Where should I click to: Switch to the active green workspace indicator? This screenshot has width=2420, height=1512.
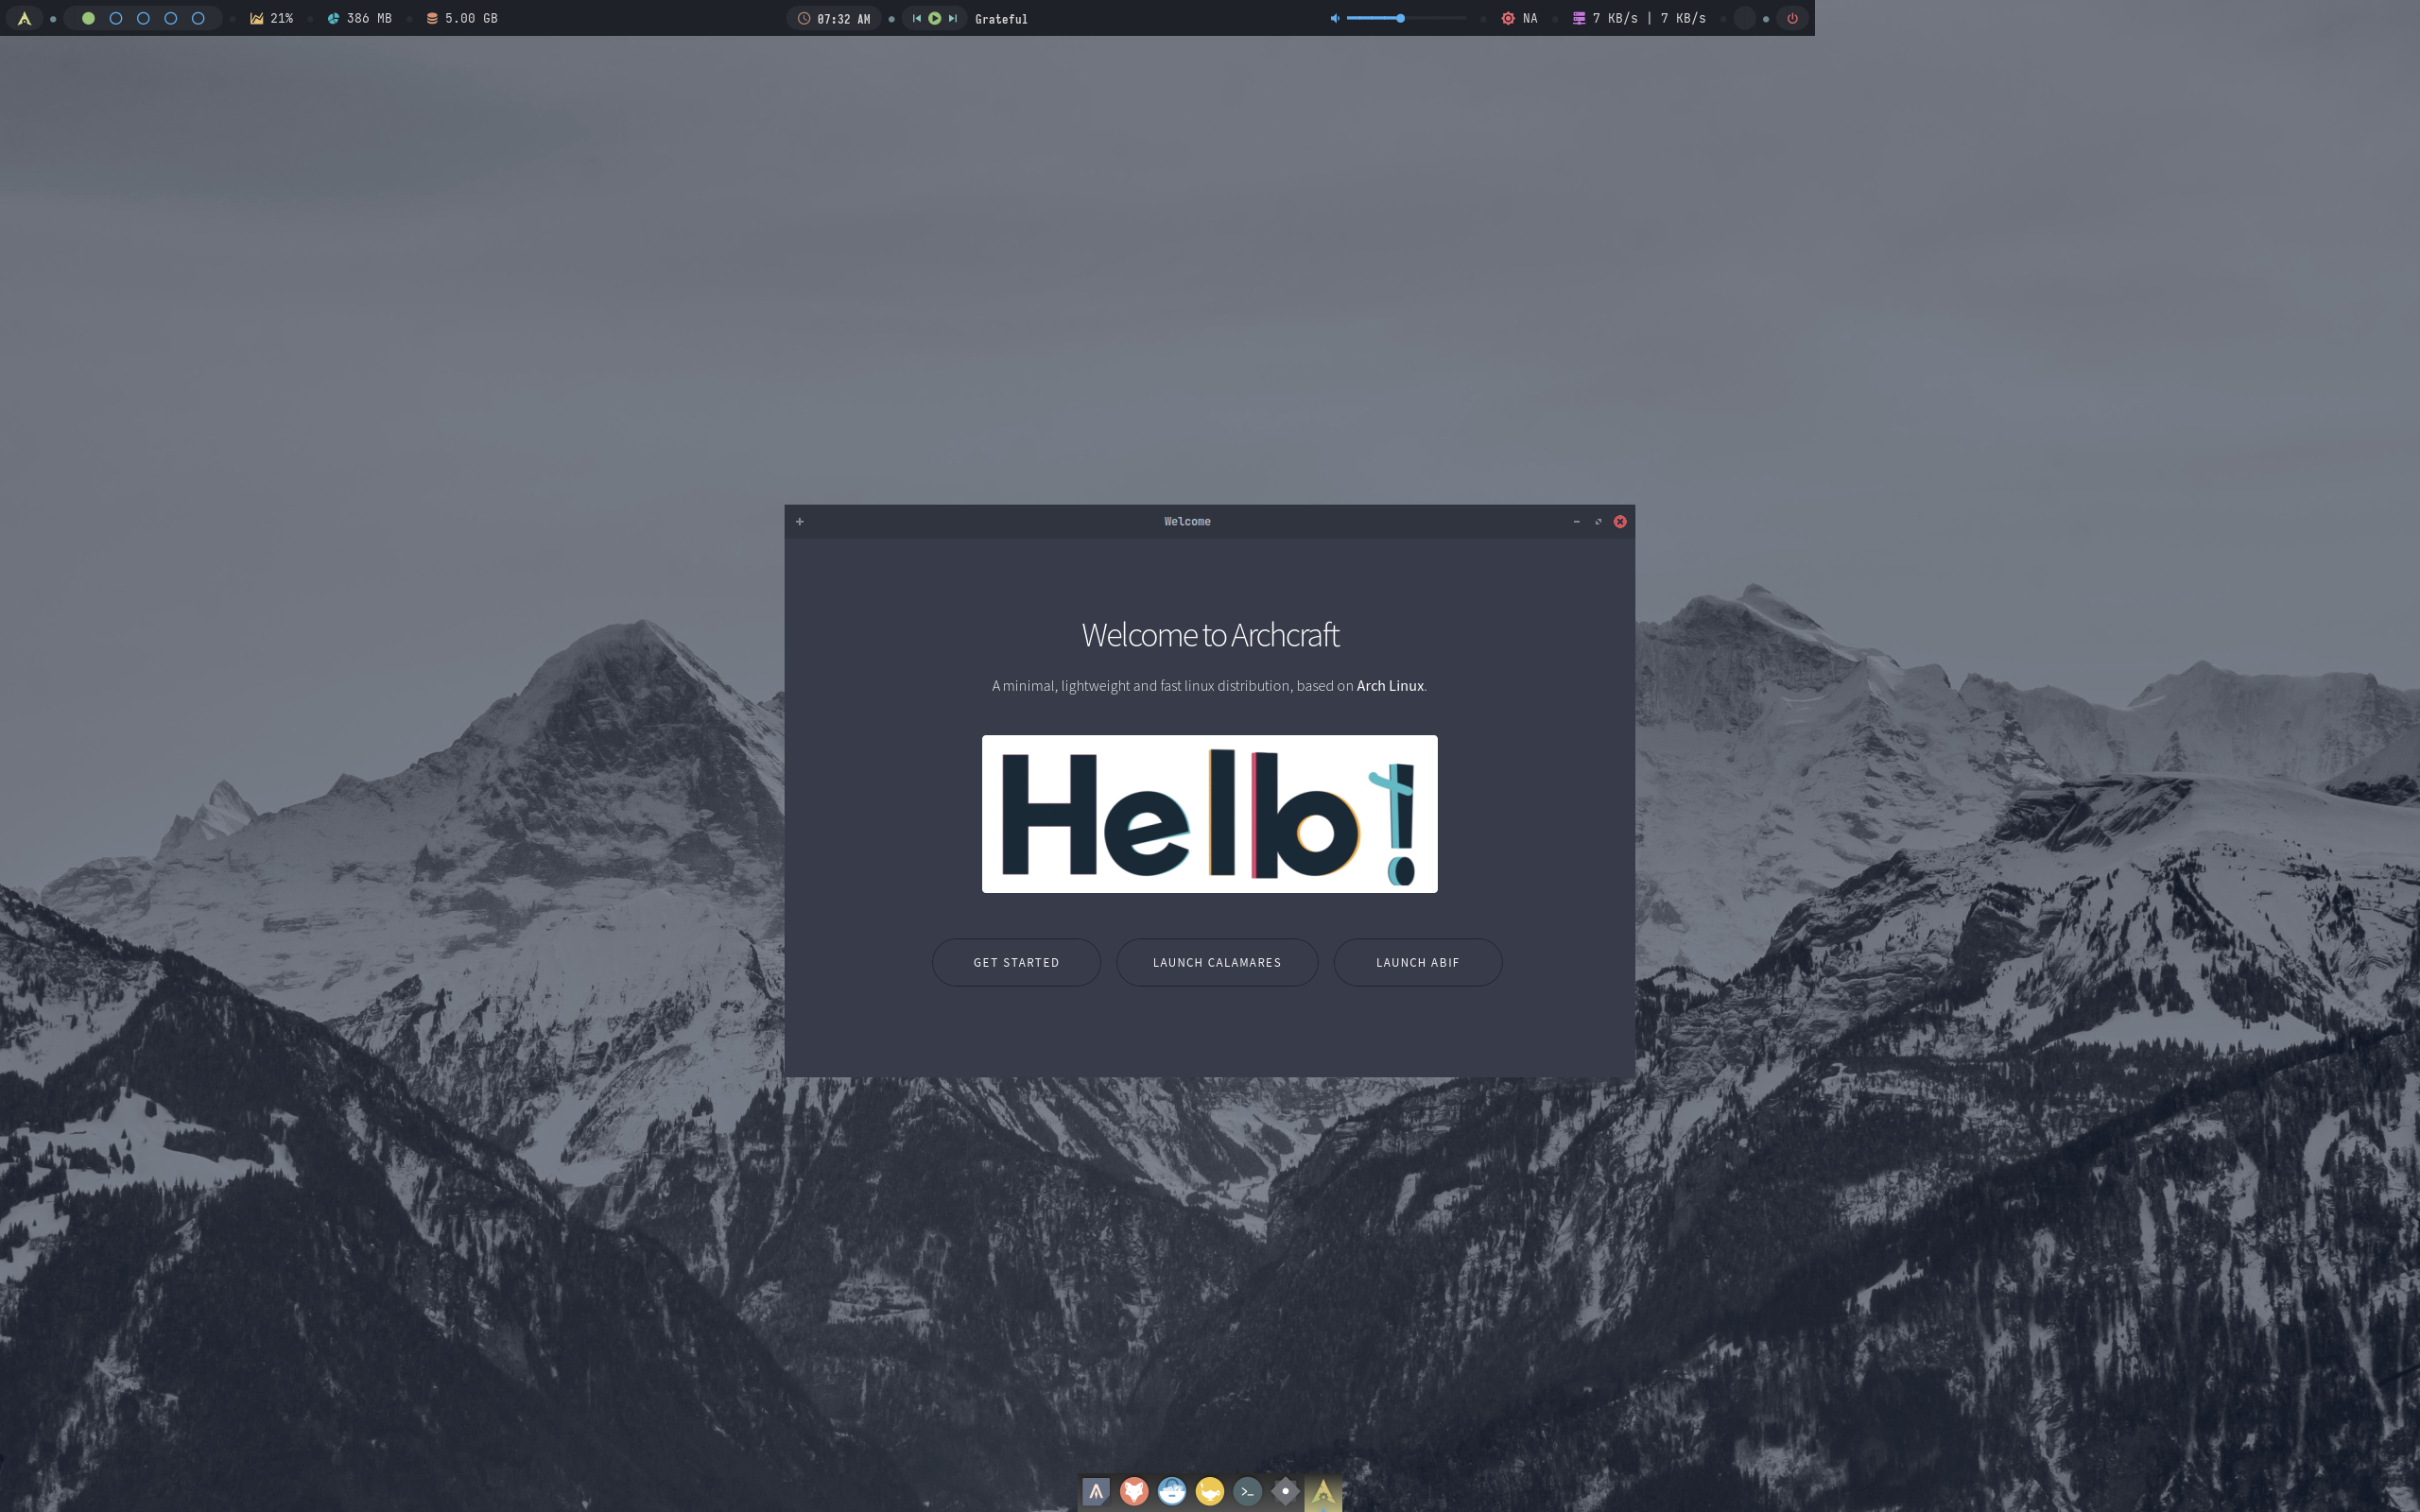pyautogui.click(x=88, y=18)
